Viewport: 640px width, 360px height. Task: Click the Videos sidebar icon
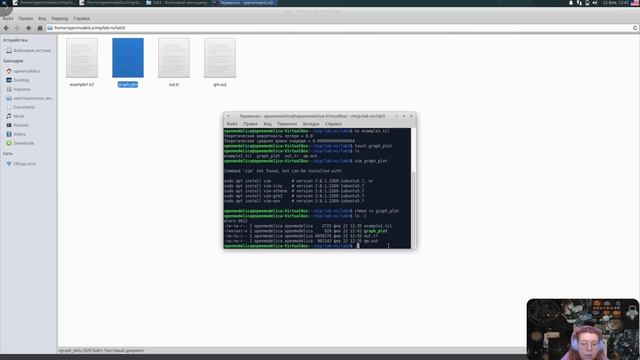pos(9,134)
